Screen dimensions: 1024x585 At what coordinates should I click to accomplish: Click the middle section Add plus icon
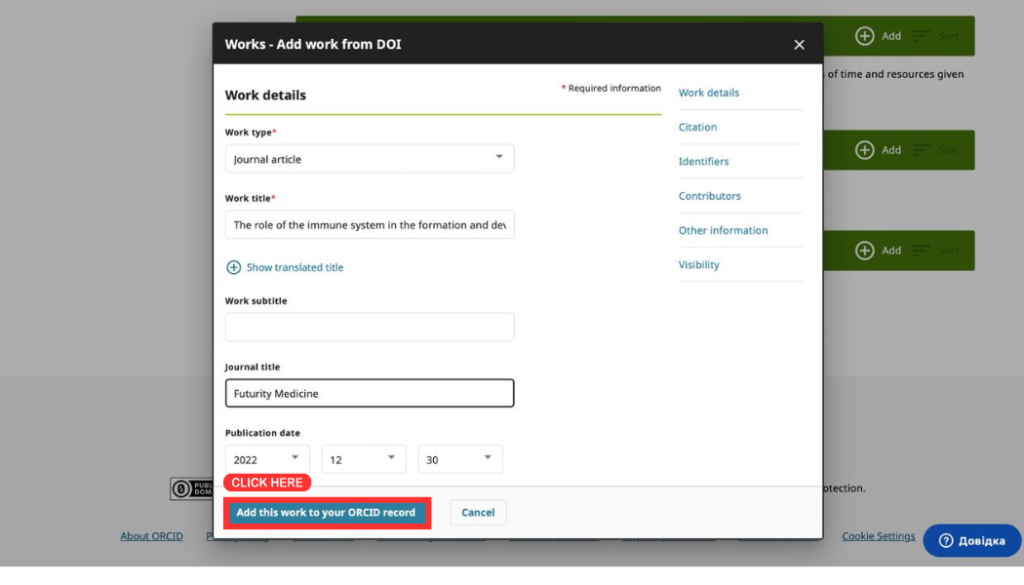(x=865, y=150)
